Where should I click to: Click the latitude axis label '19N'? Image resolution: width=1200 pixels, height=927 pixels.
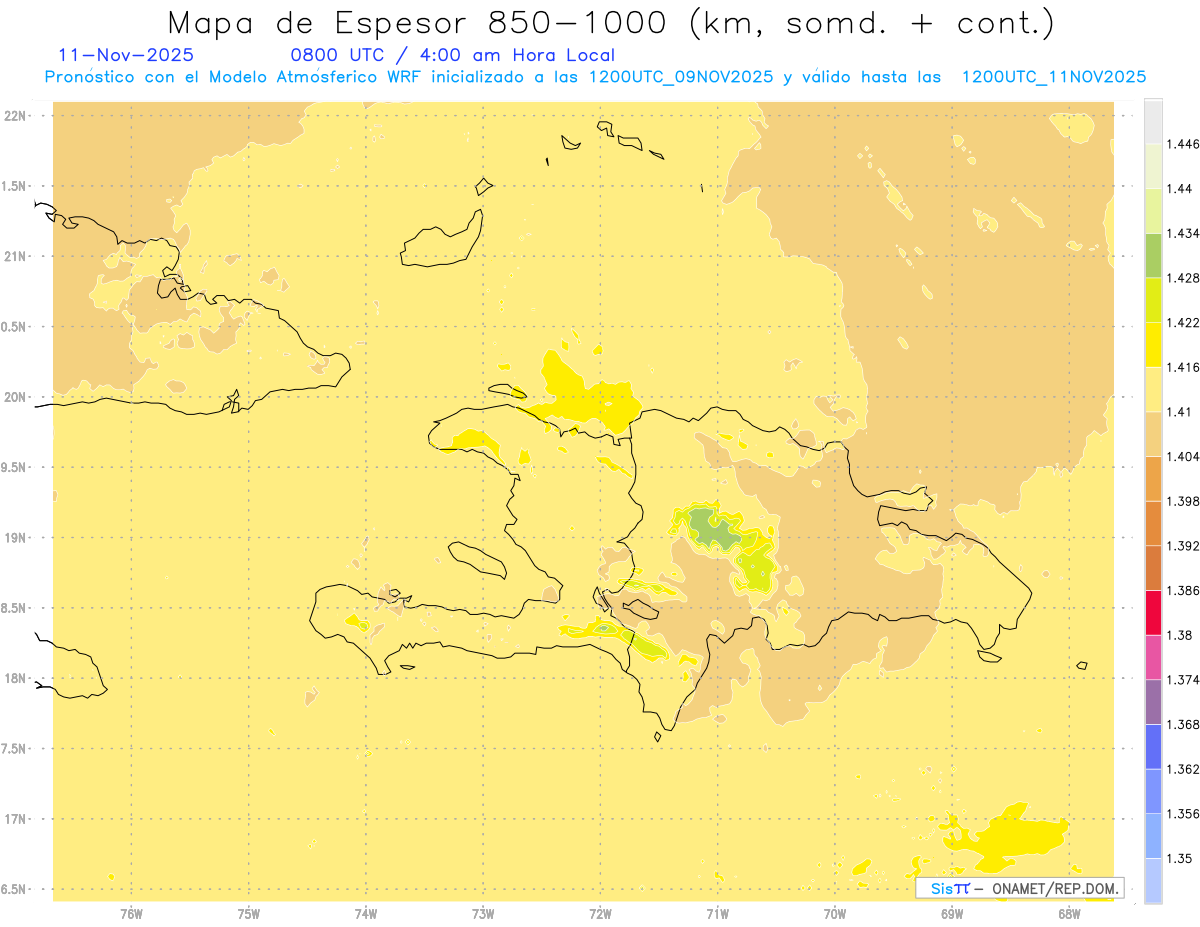(16, 538)
